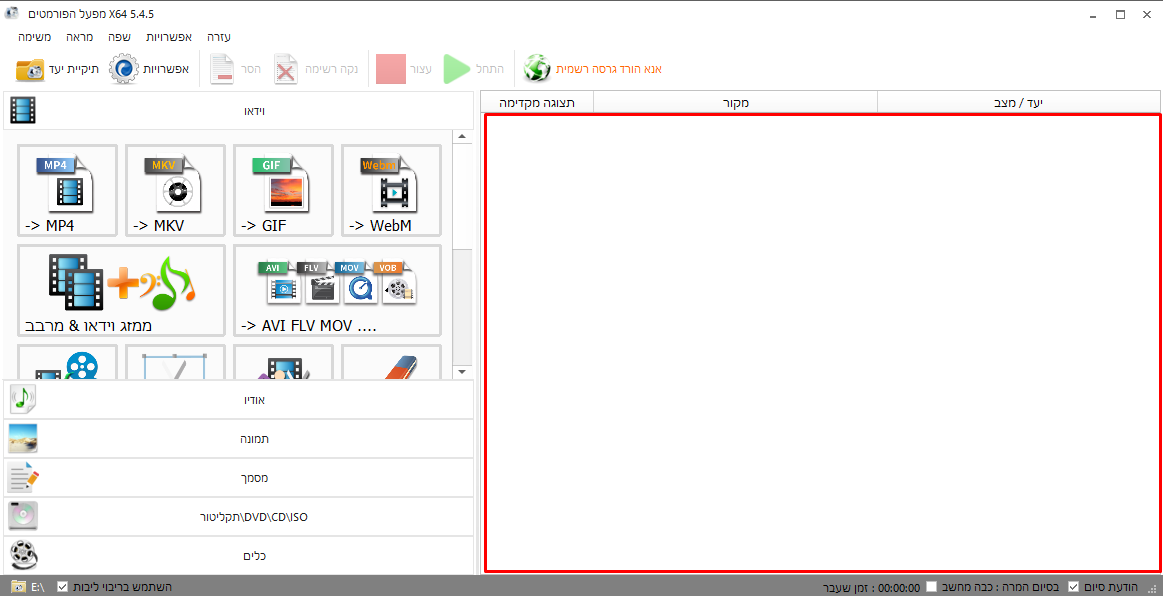This screenshot has width=1163, height=596.
Task: Open the אפשרויות menu in menu bar
Action: (x=169, y=37)
